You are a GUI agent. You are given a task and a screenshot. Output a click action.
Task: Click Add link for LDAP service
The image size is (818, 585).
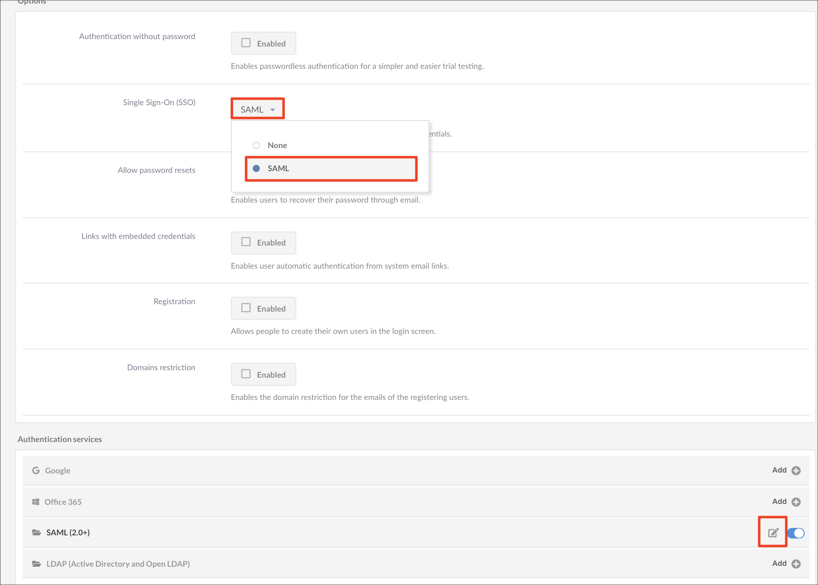[x=779, y=564]
